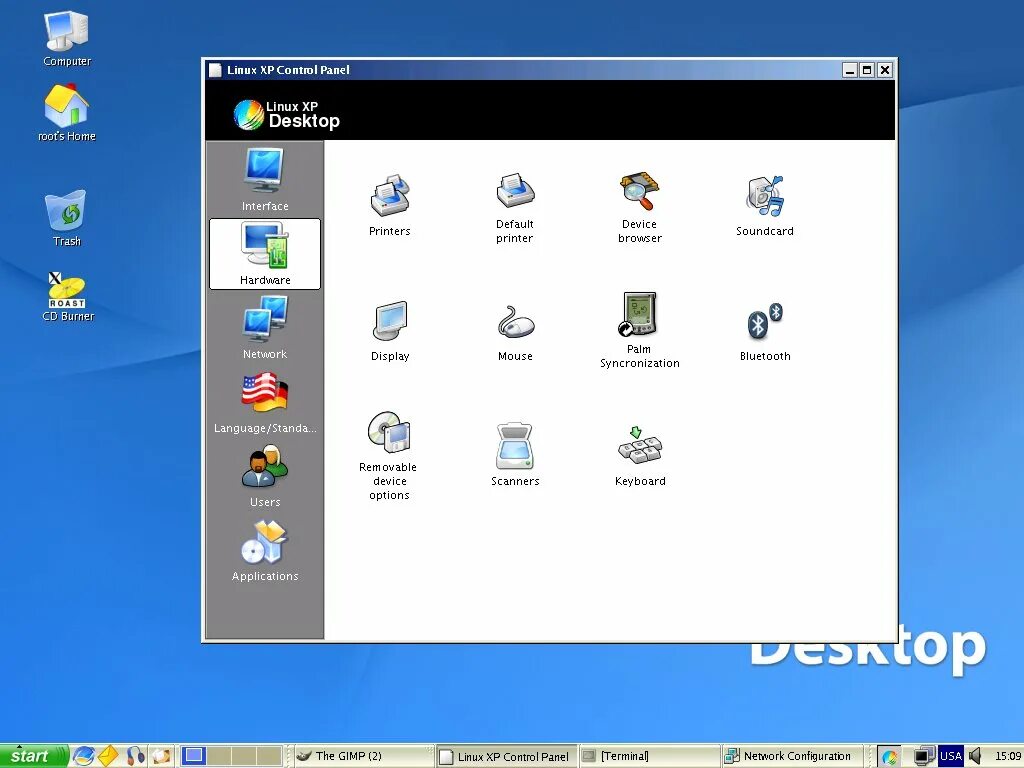The height and width of the screenshot is (768, 1024).
Task: Click the USA keyboard layout indicator
Action: pos(951,756)
